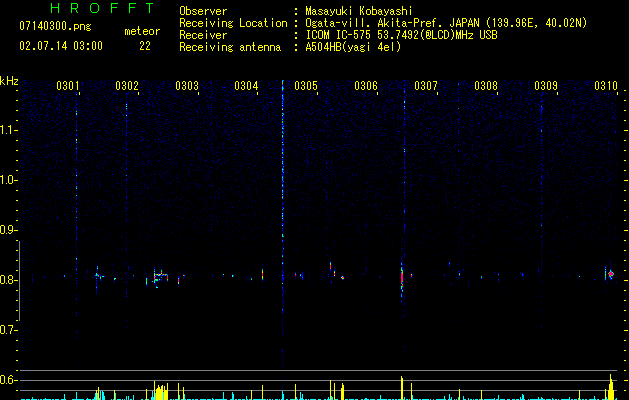The image size is (629, 400).
Task: Click the 0.7 kHz frequency label
Action: [8, 330]
